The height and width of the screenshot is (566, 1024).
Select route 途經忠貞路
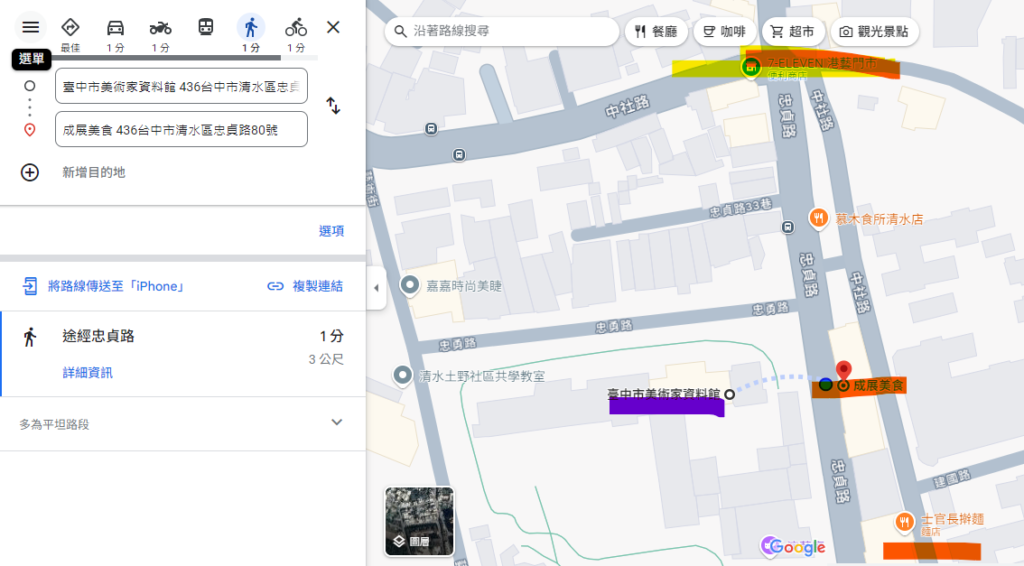[183, 354]
